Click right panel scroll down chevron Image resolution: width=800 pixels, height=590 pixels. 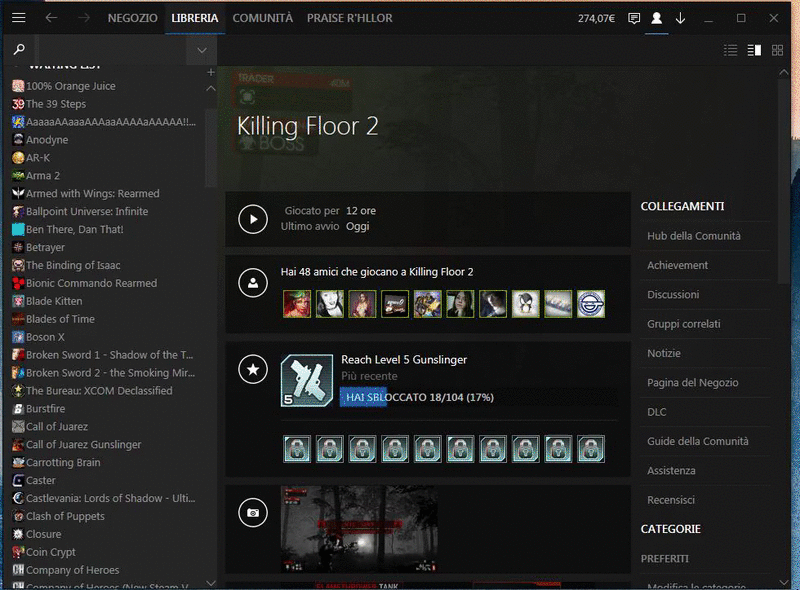tap(784, 582)
